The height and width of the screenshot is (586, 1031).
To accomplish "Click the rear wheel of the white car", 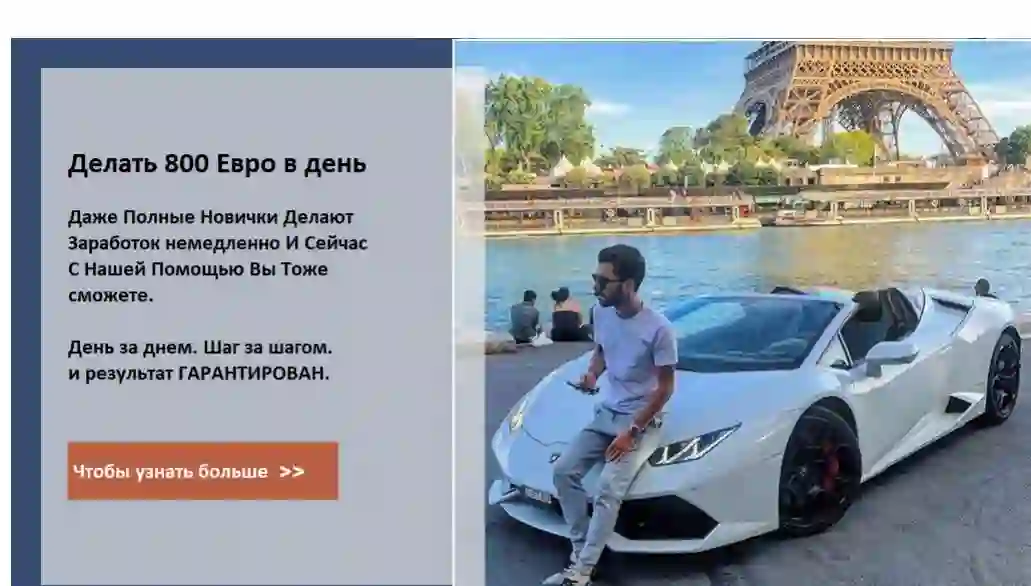I will [x=1002, y=378].
